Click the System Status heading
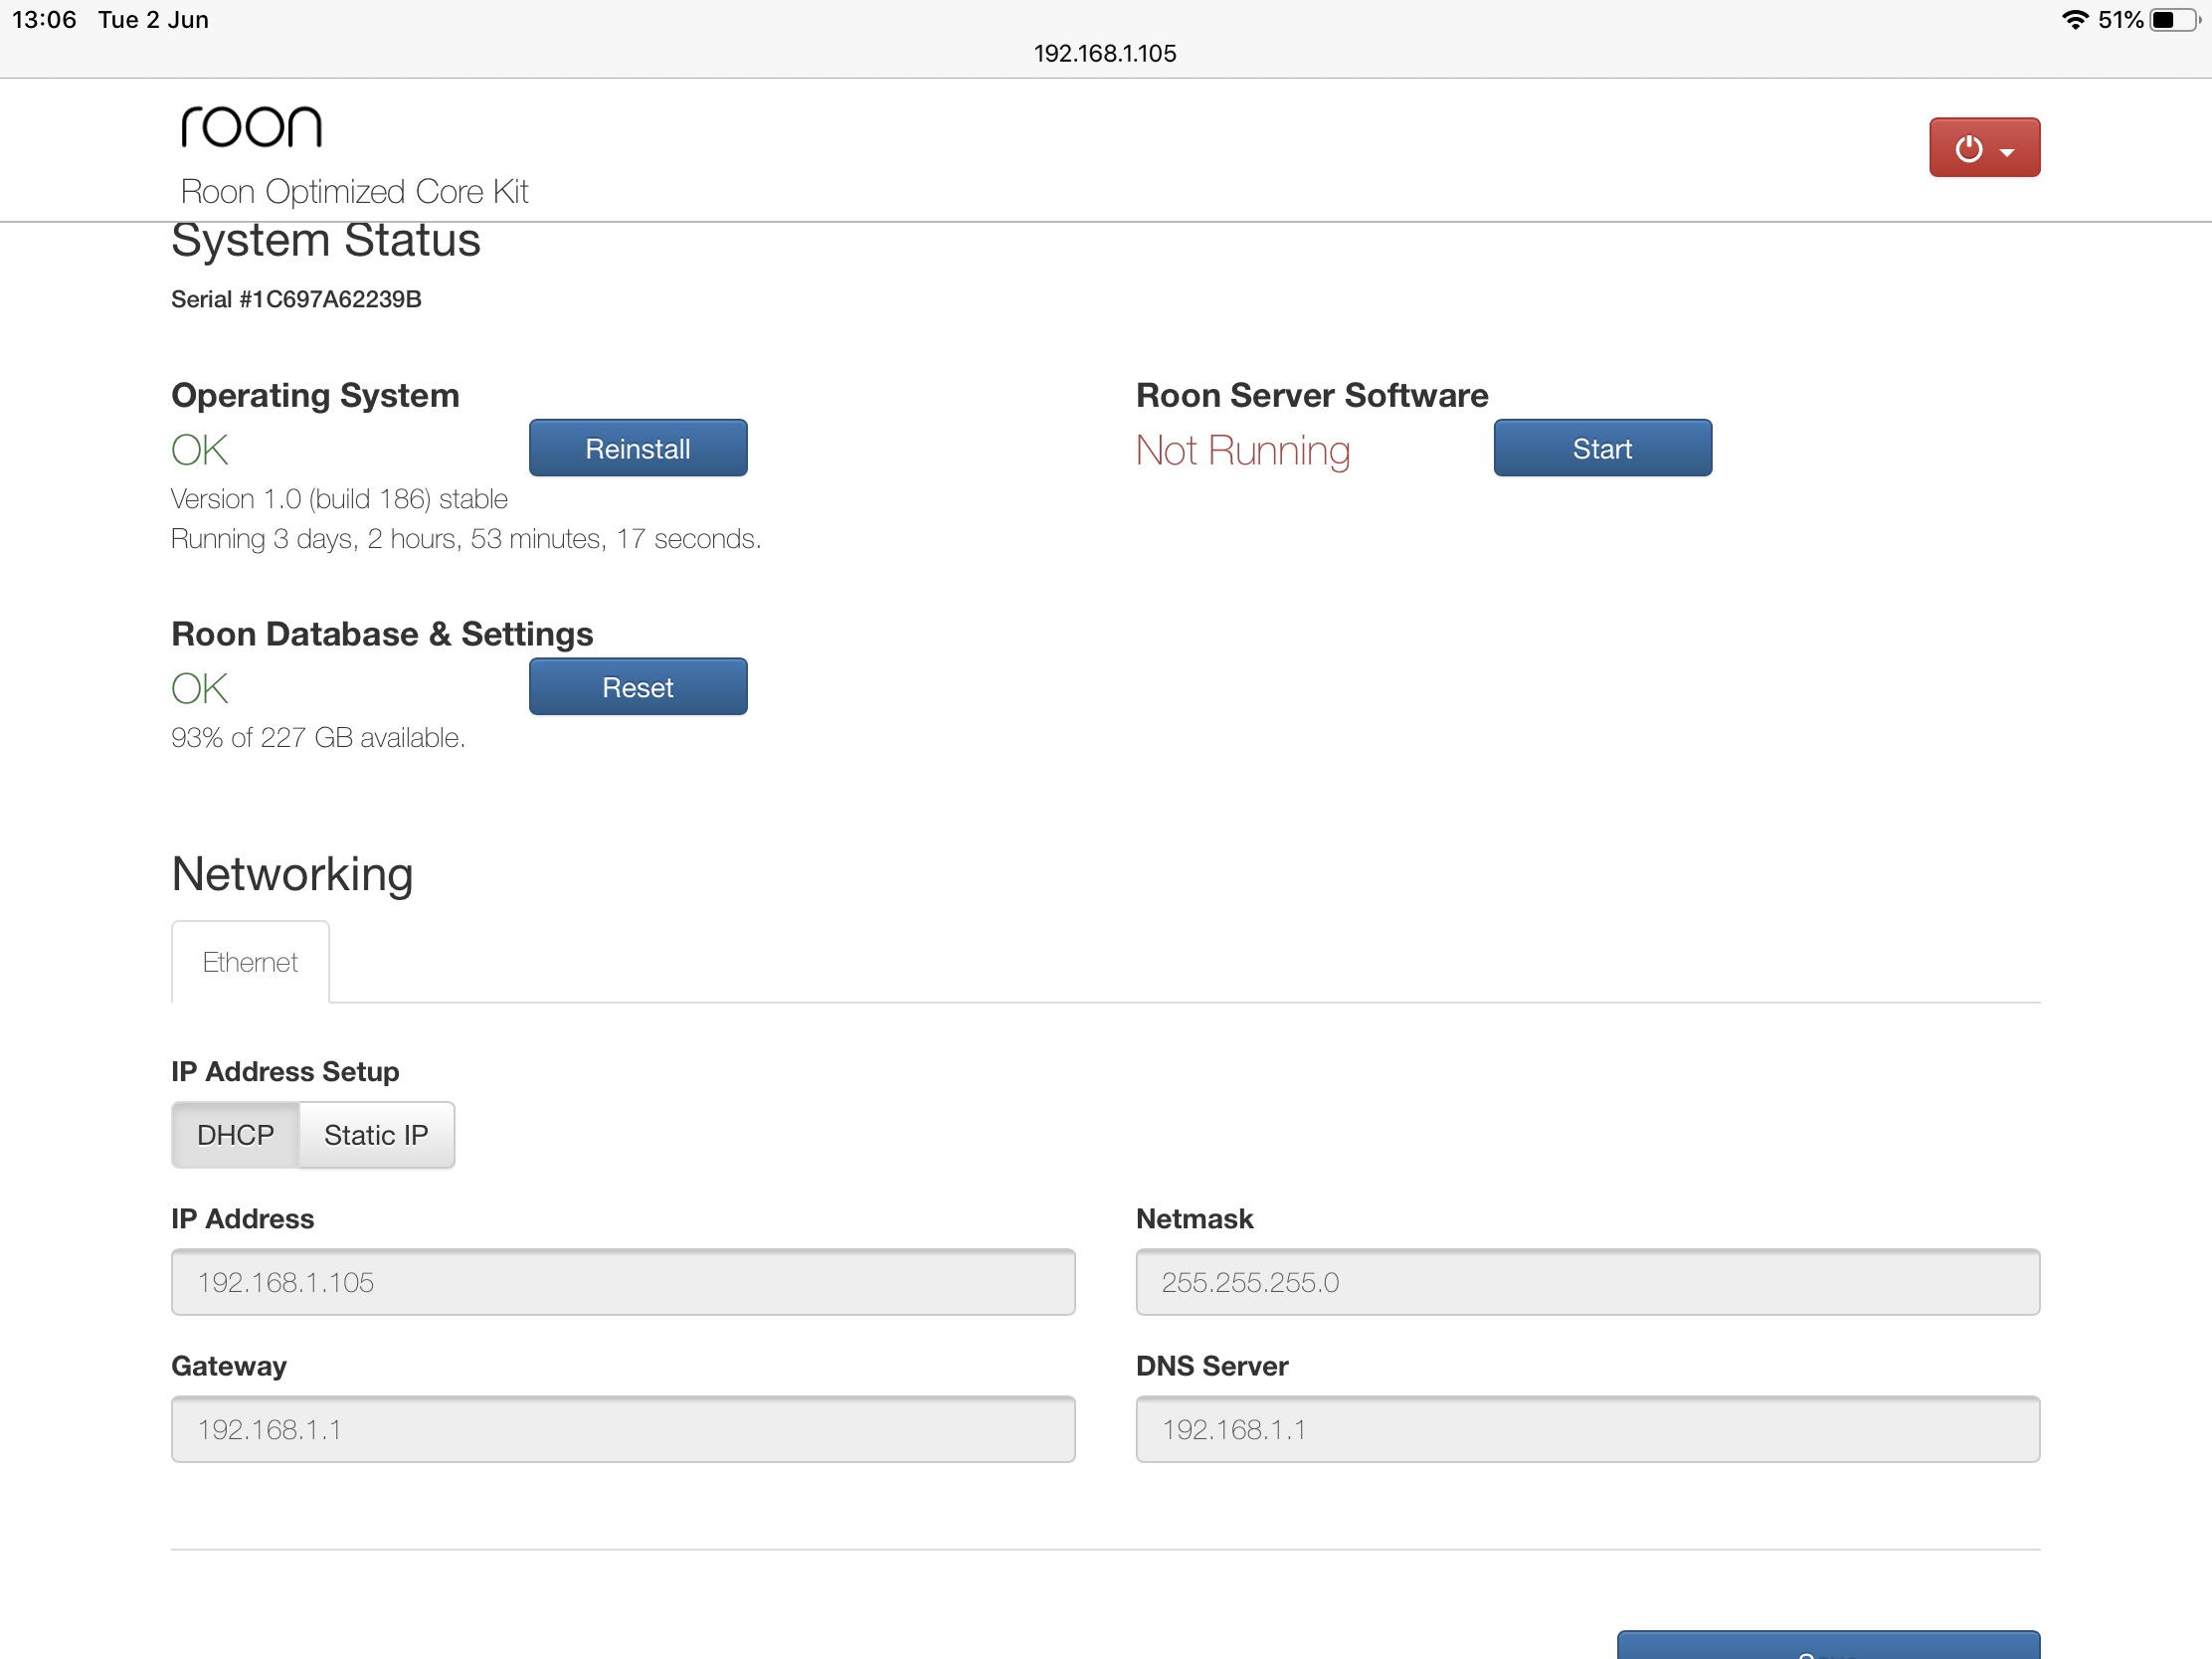Image resolution: width=2212 pixels, height=1659 pixels. [x=326, y=240]
